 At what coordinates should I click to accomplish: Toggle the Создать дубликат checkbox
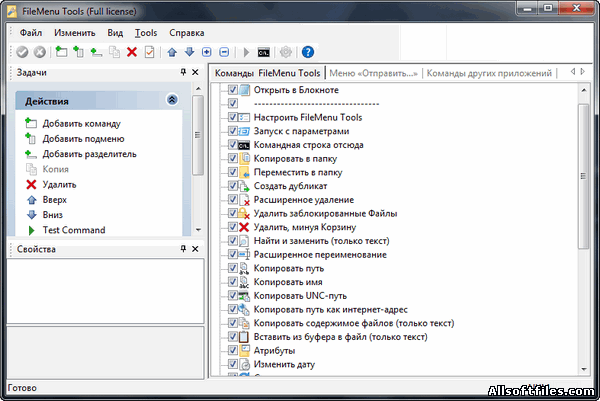pos(233,186)
